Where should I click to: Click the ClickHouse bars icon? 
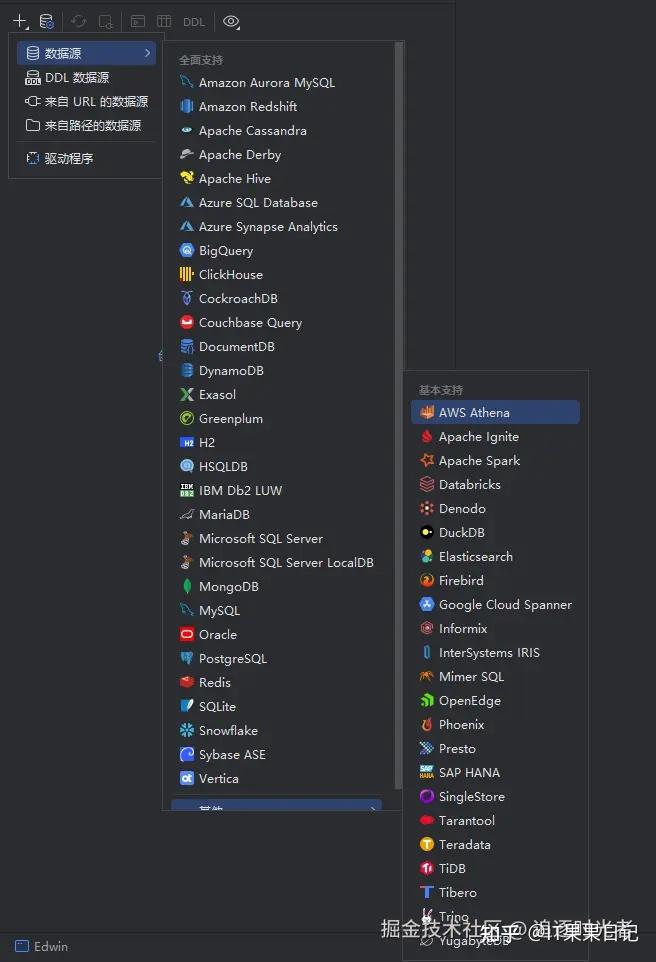pyautogui.click(x=187, y=274)
